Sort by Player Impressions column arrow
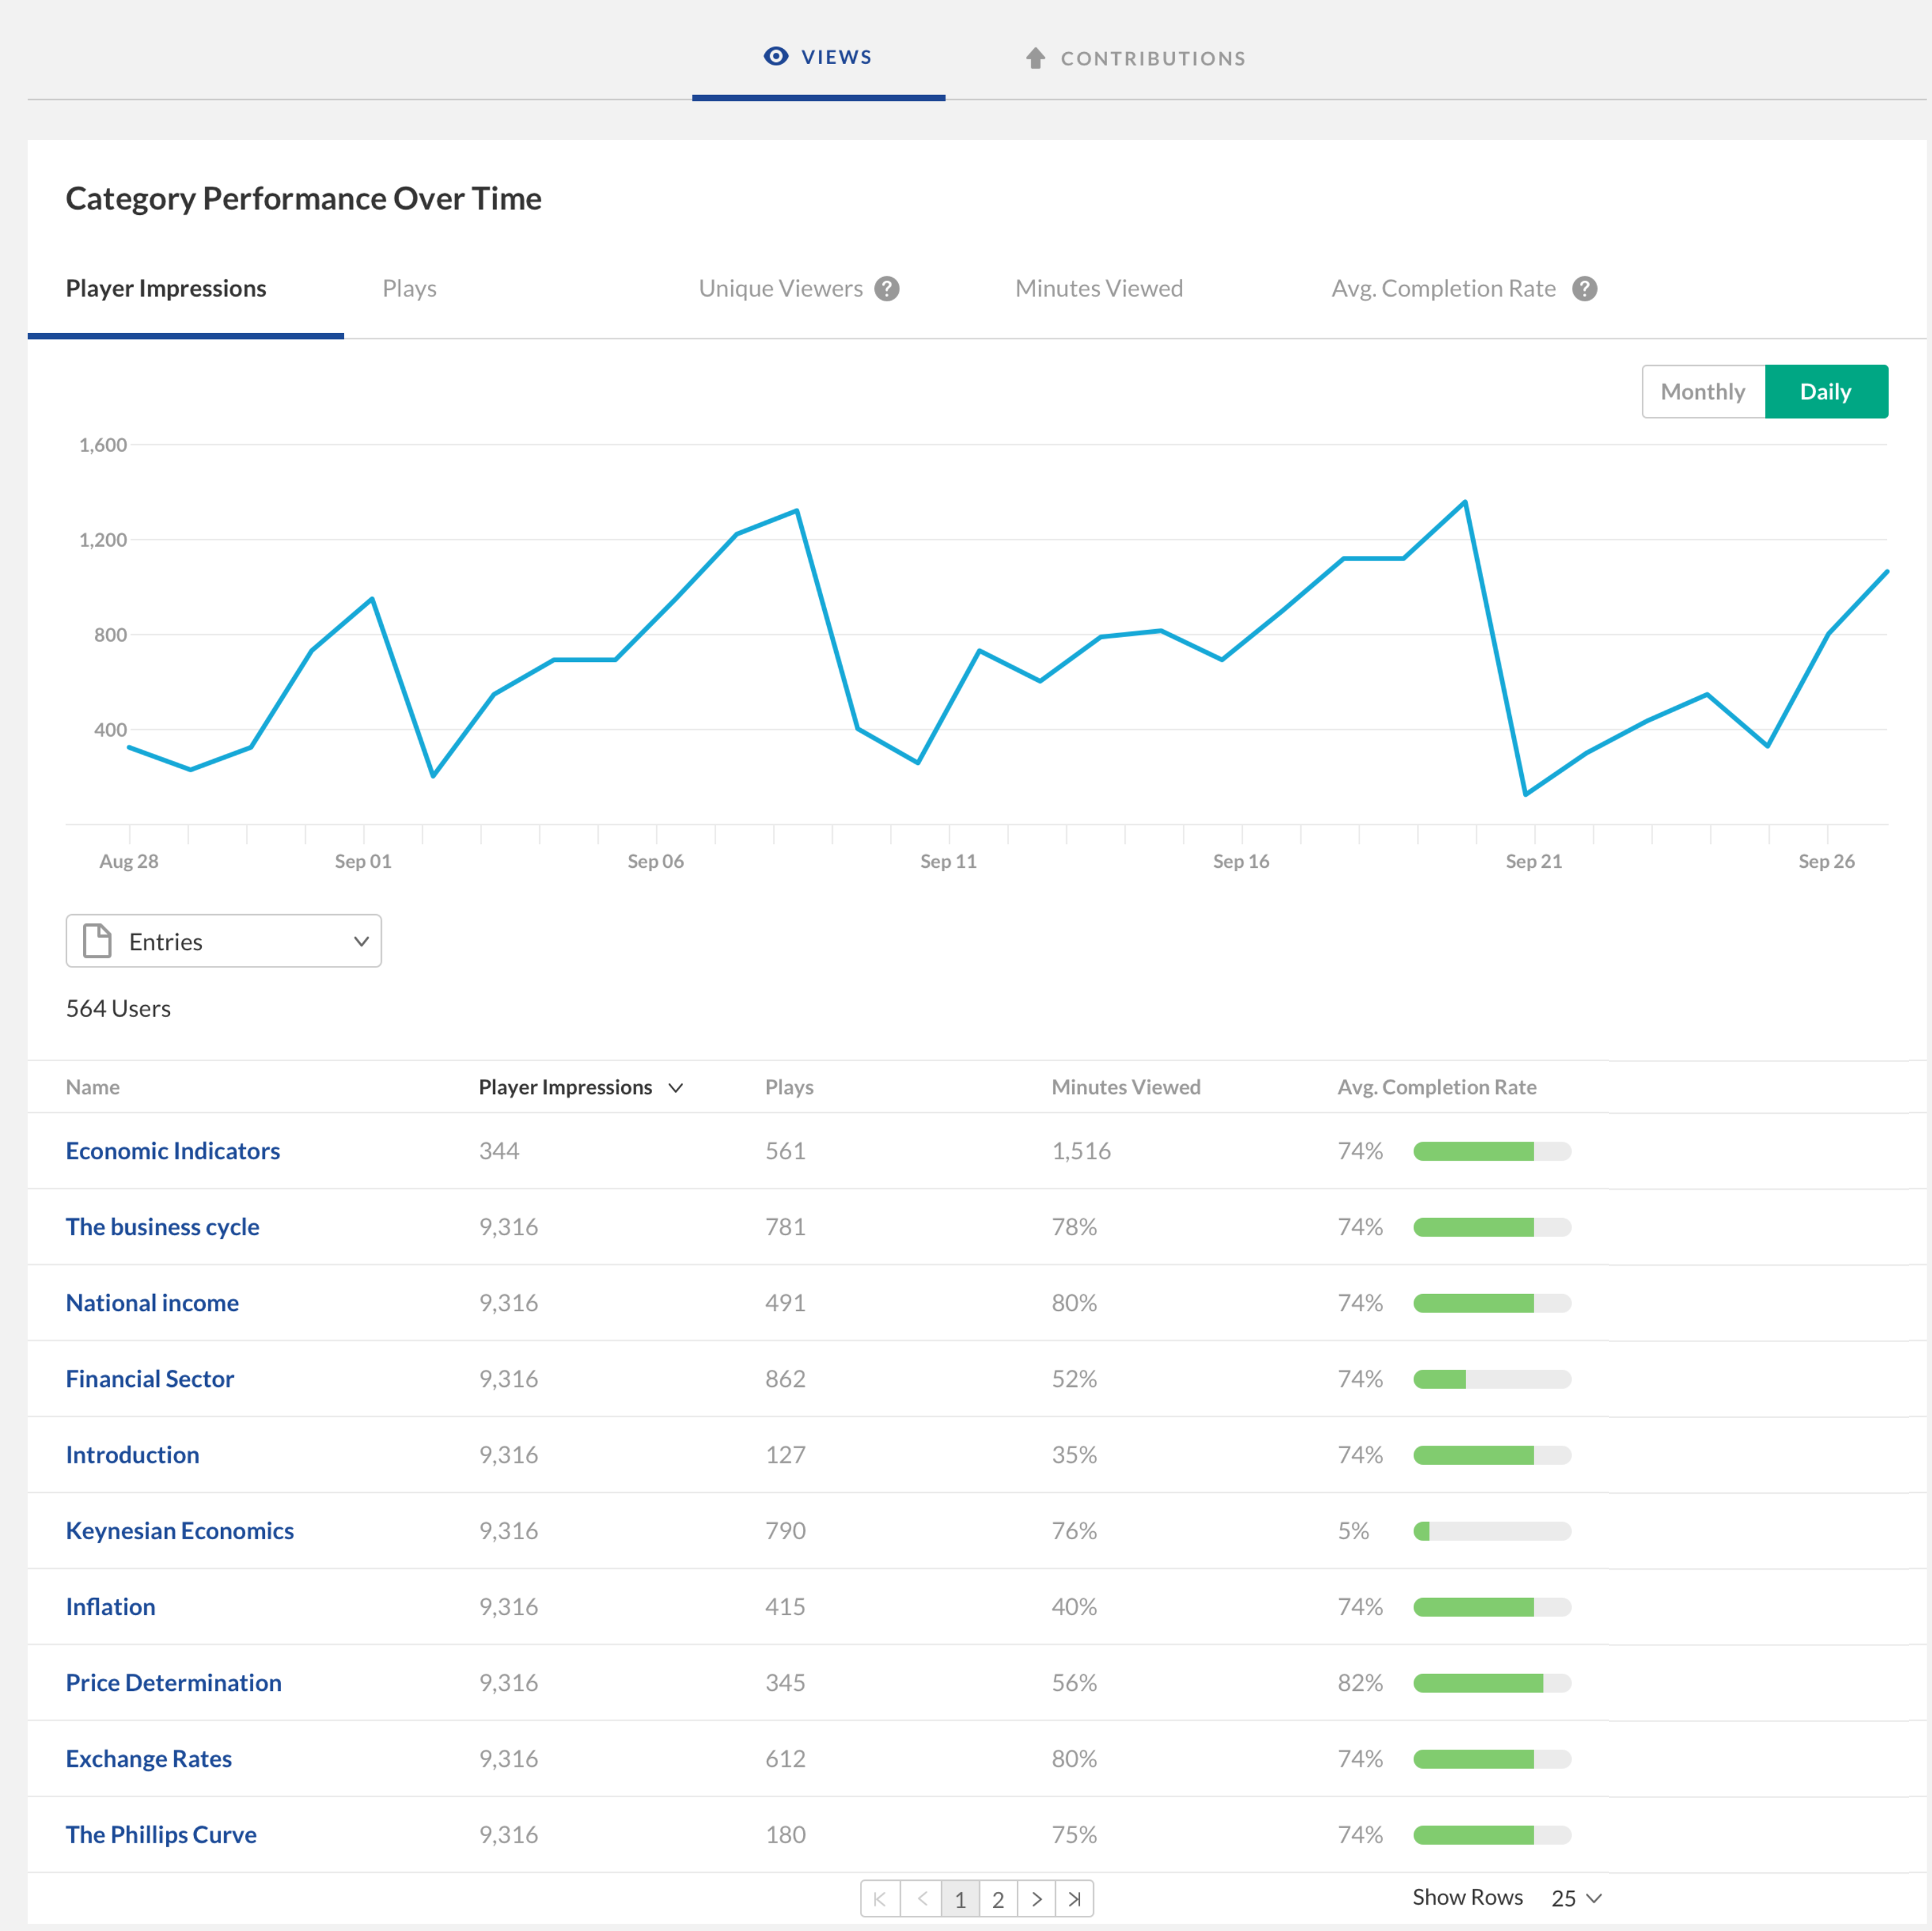 click(x=676, y=1087)
